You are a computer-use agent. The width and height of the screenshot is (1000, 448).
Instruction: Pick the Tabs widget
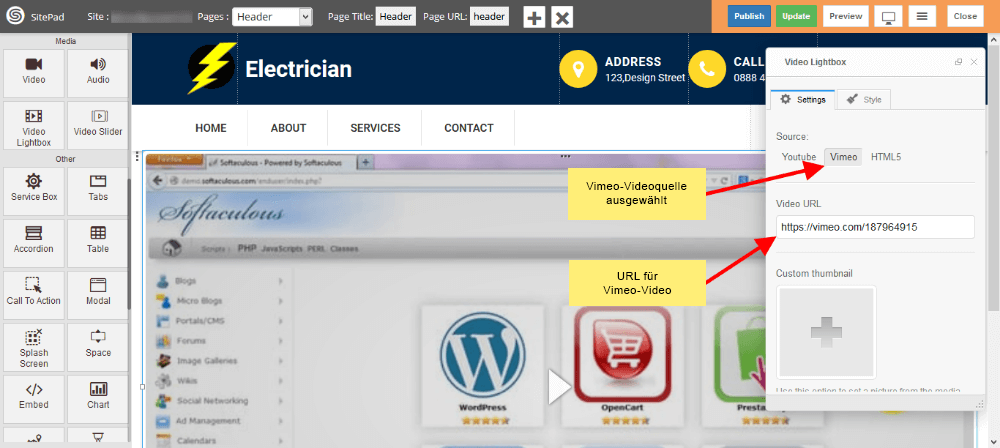(x=98, y=191)
